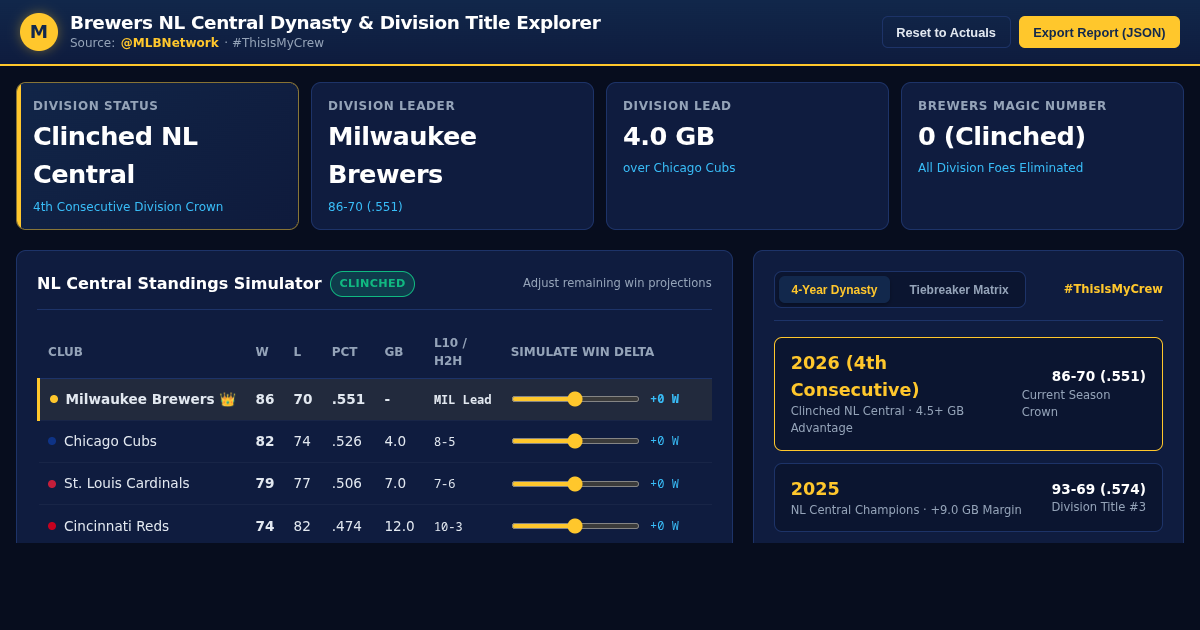1200x630 pixels.
Task: Select the 2026 (4th Consecutive) season card
Action: tap(968, 394)
